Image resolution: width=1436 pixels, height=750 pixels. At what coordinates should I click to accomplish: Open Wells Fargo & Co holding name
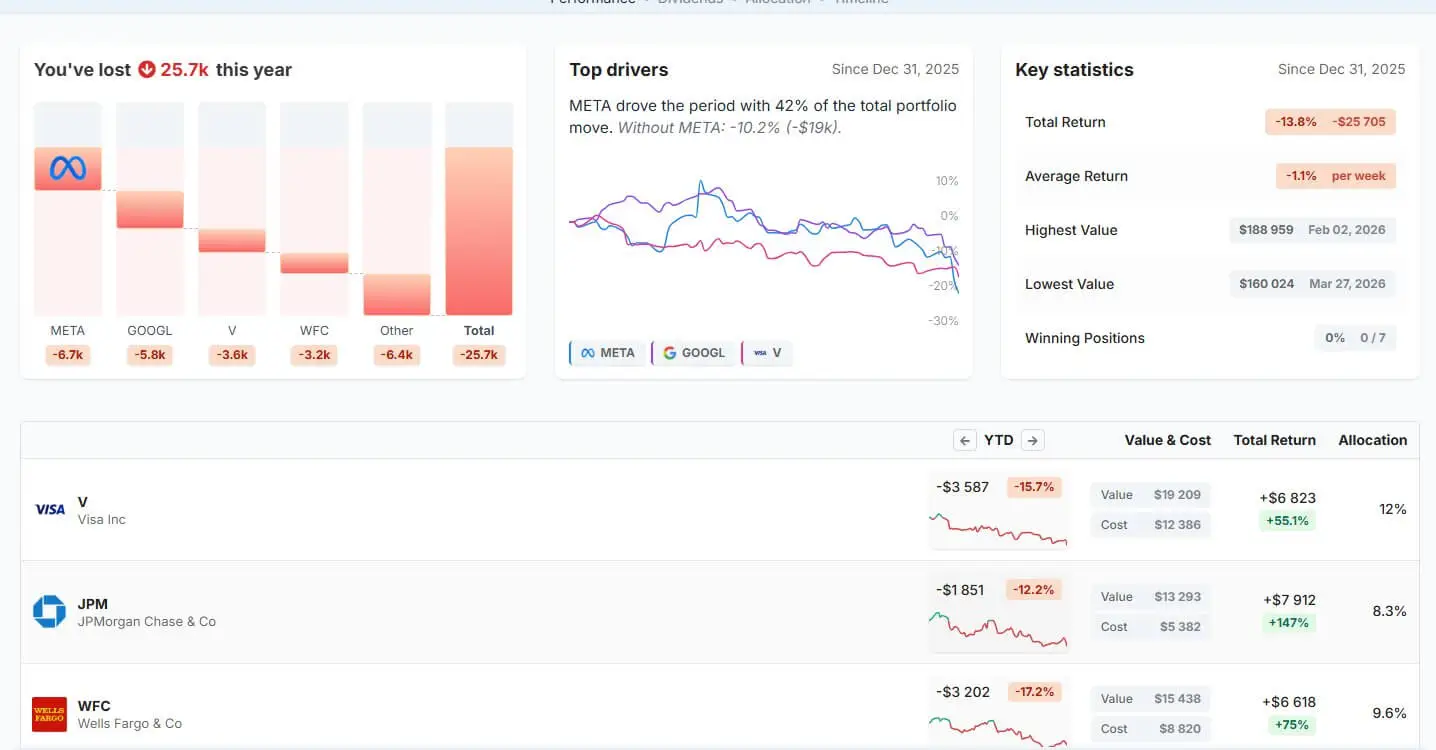tap(130, 724)
